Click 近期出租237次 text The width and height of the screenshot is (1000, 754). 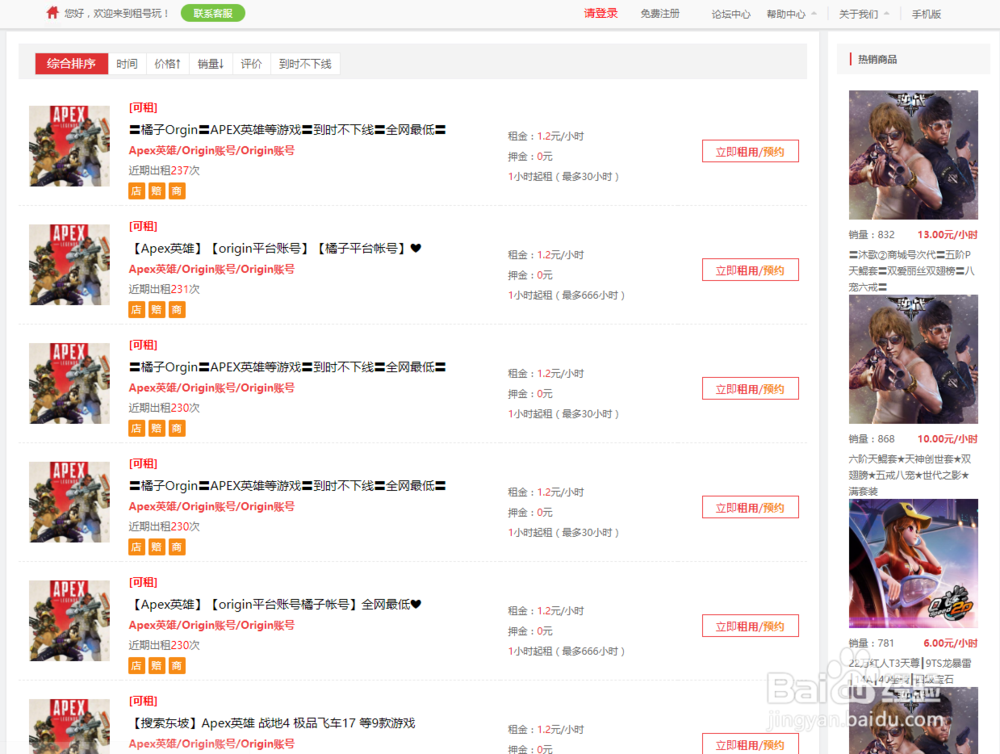pyautogui.click(x=164, y=170)
